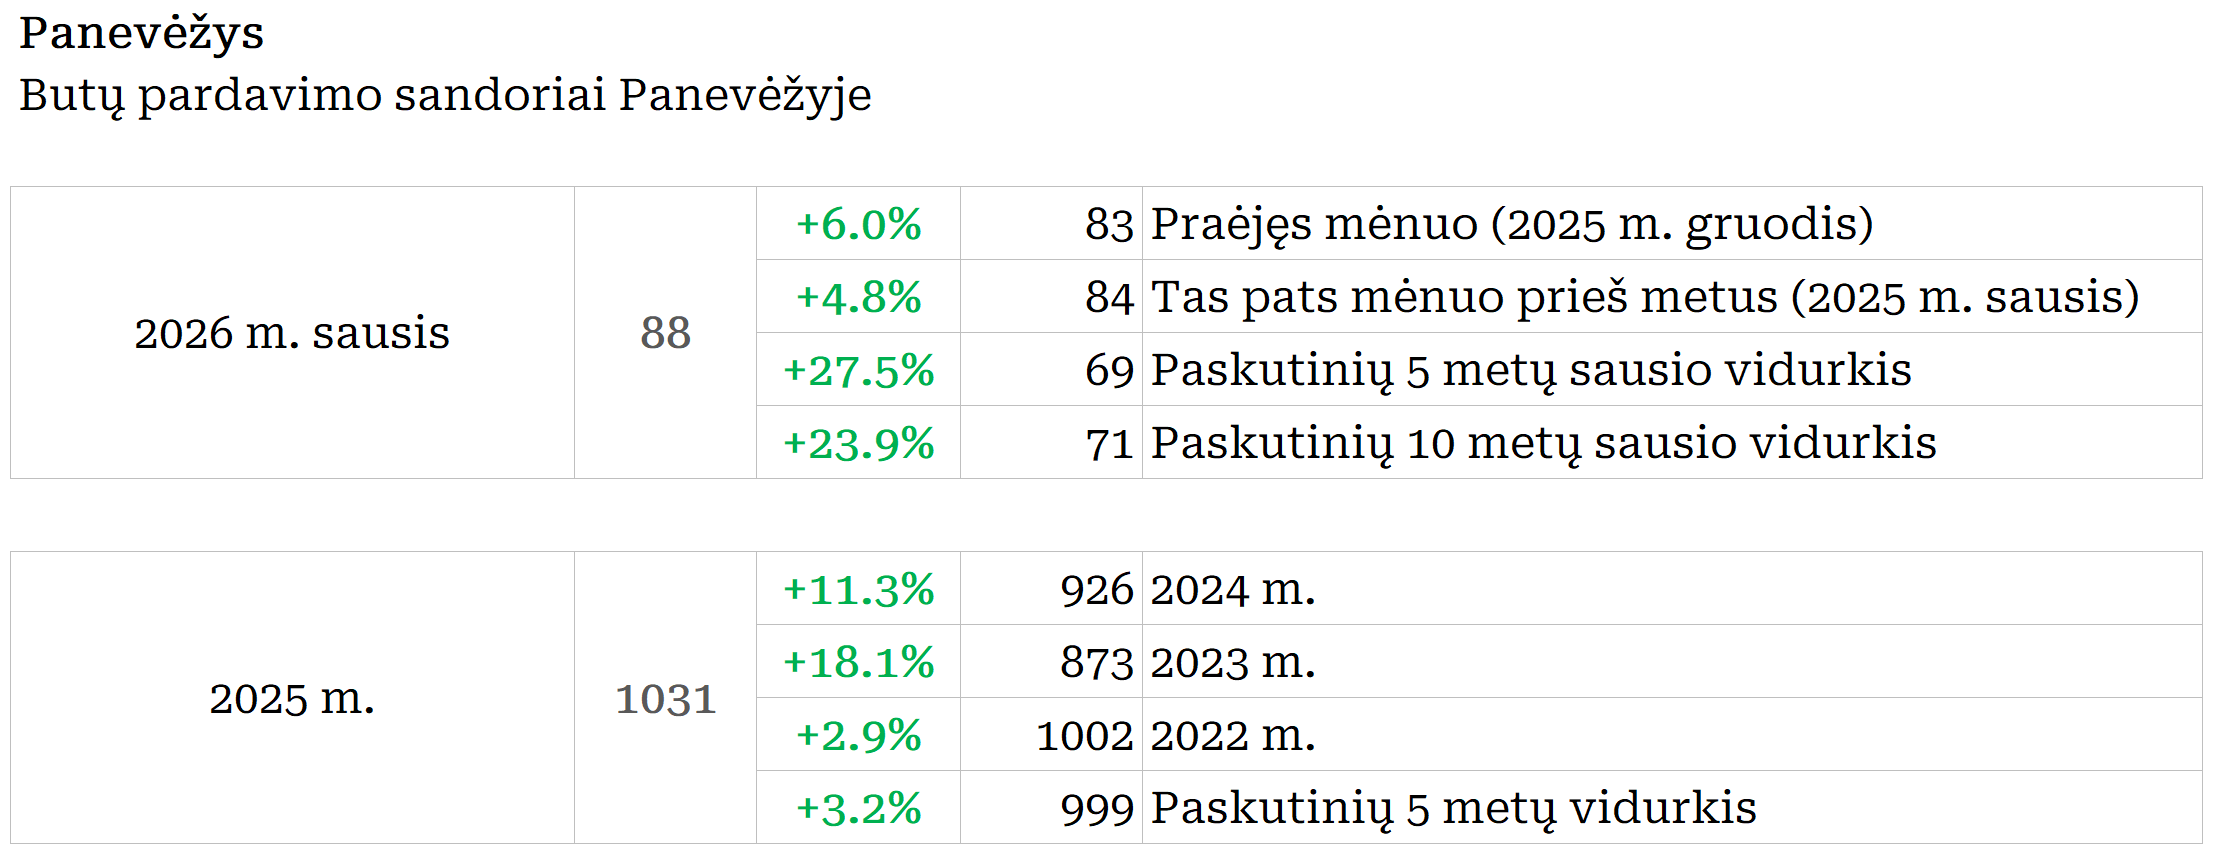The width and height of the screenshot is (2217, 863).
Task: Click the '2022 m.' row label
Action: tap(1232, 735)
